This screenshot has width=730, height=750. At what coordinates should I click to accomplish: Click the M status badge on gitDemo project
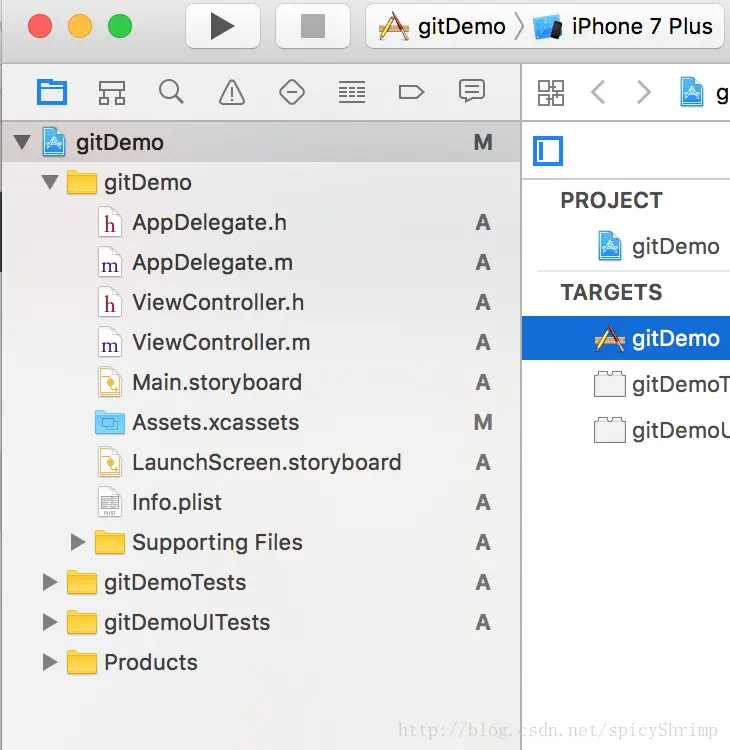[483, 142]
